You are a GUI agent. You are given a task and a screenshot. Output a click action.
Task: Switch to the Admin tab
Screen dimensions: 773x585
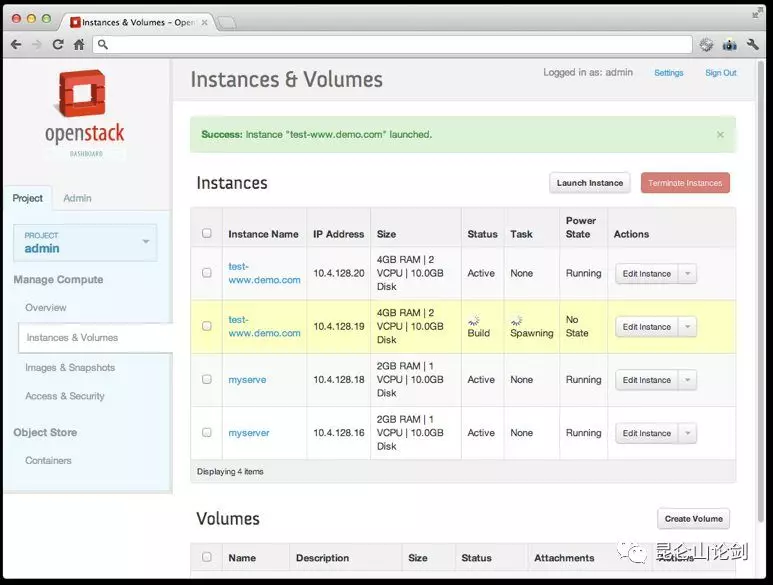(77, 198)
